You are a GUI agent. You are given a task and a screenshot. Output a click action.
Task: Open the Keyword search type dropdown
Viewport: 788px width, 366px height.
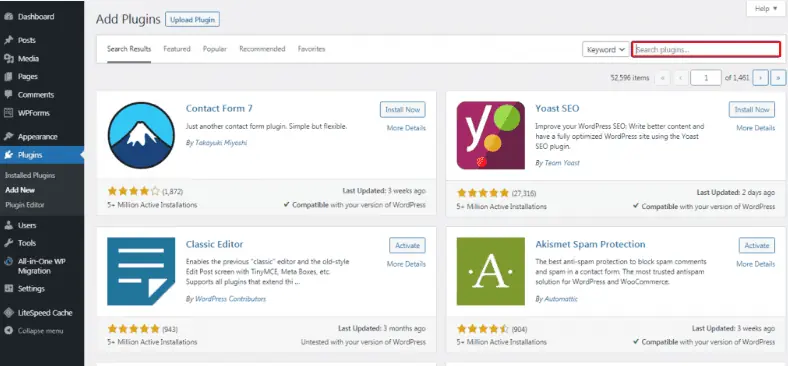tap(606, 49)
